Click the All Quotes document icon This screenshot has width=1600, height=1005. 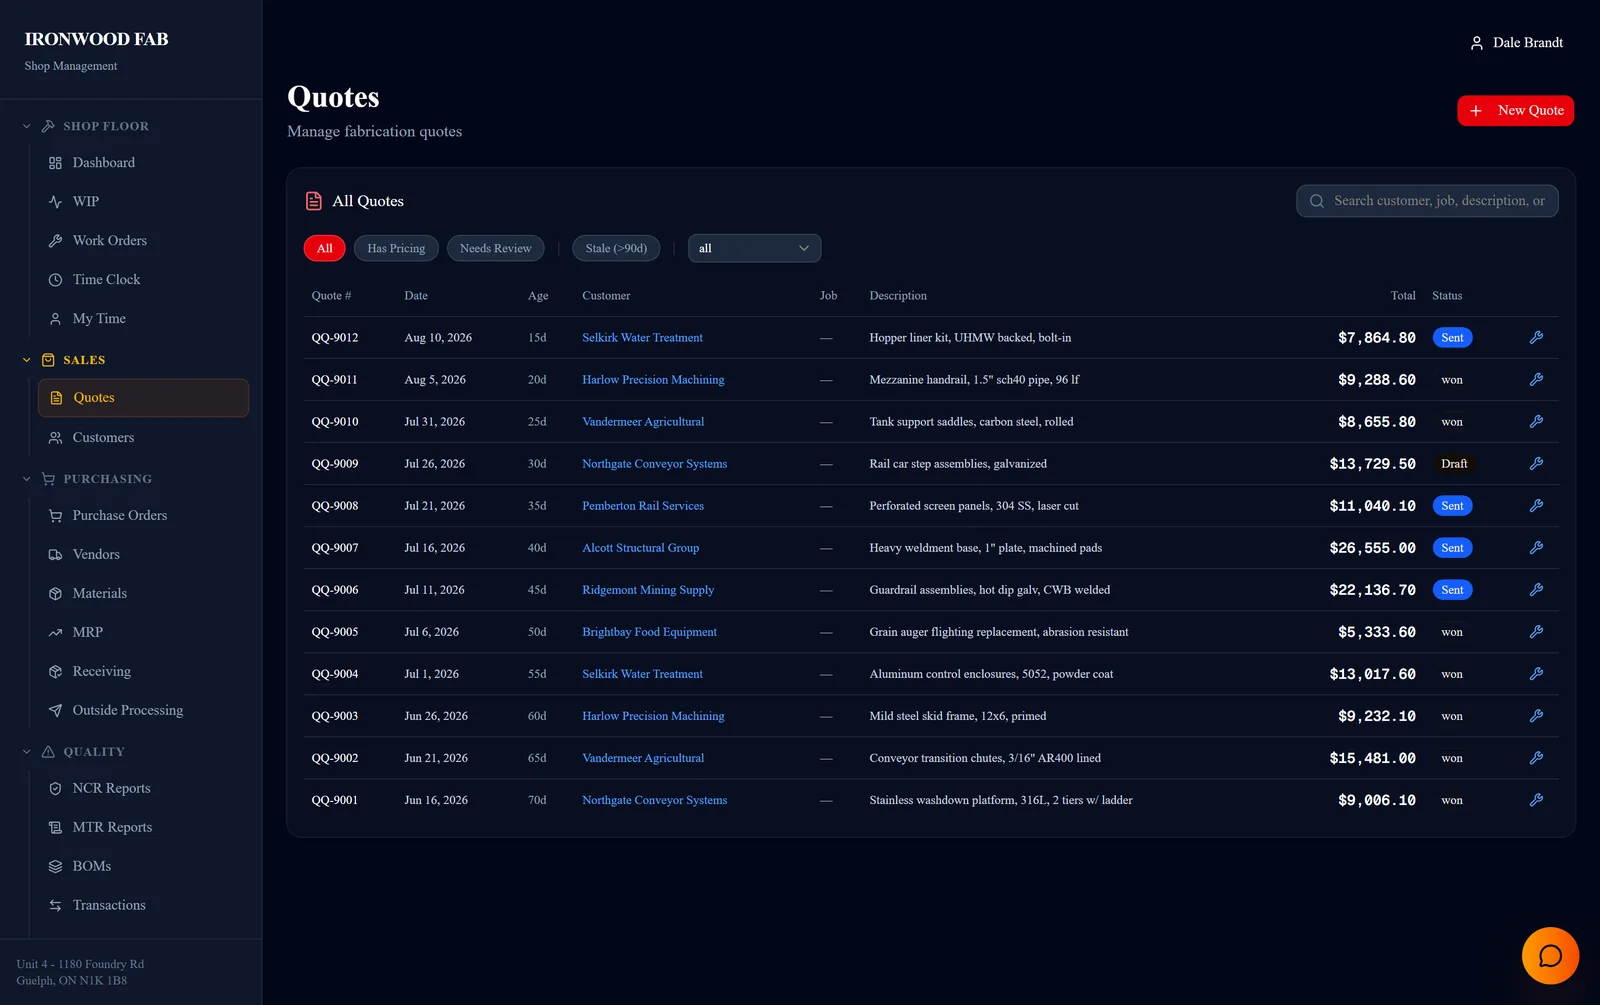click(x=314, y=201)
